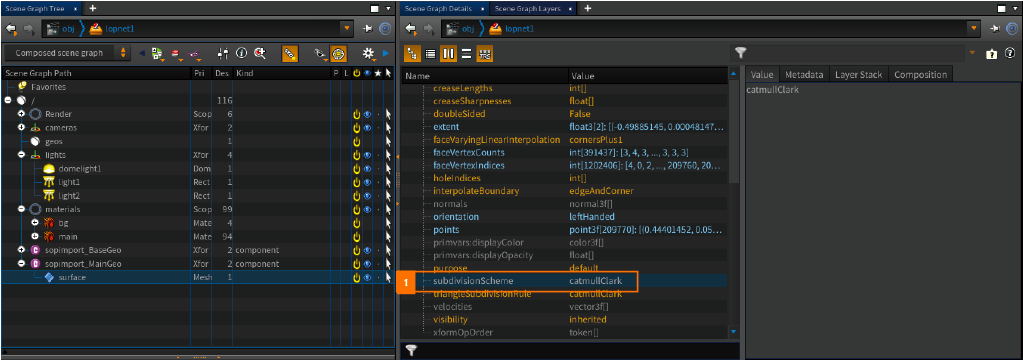
Task: Click right blue arrow in tree toolbar
Action: pyautogui.click(x=386, y=53)
